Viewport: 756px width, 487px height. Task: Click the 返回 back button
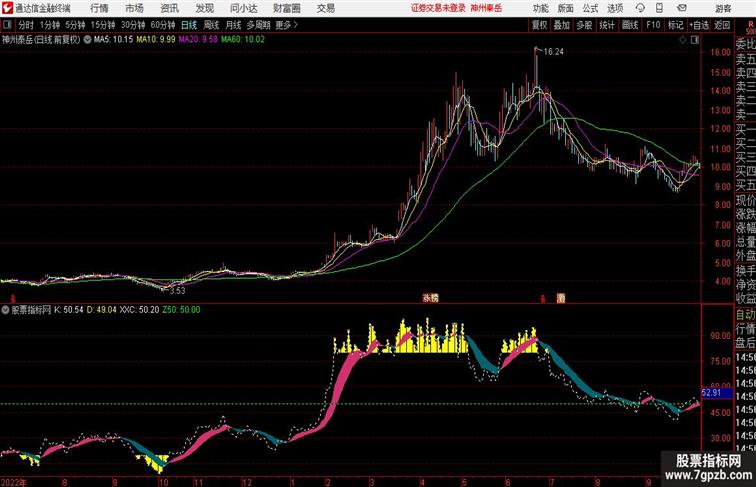coord(722,25)
